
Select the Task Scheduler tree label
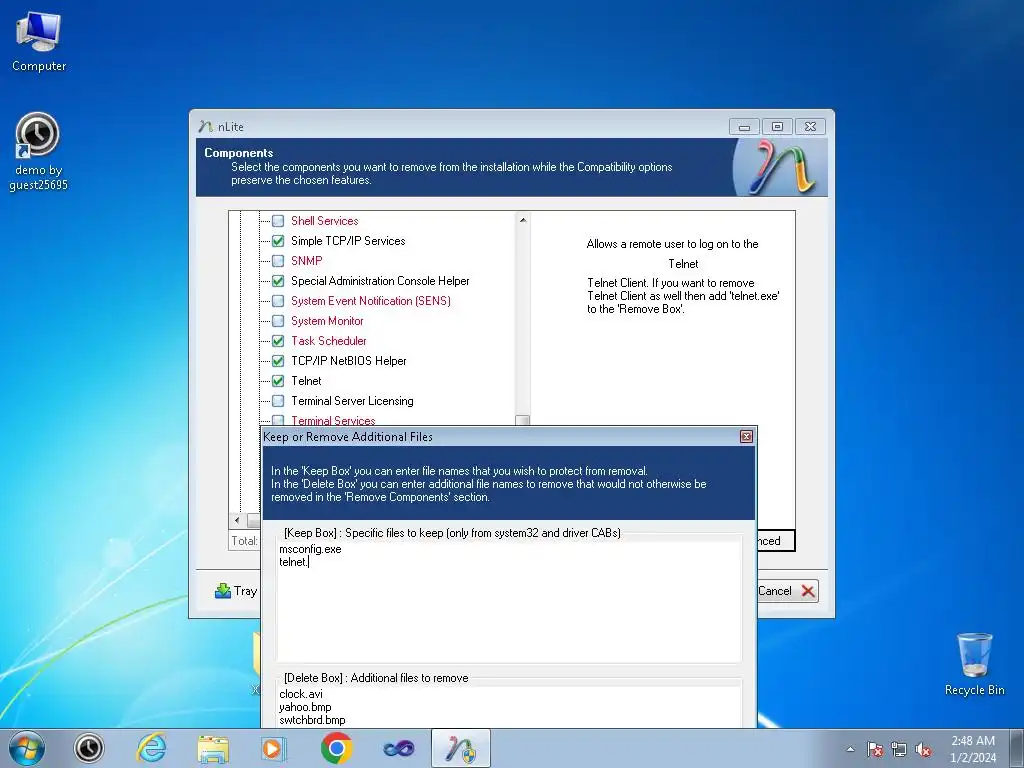click(x=328, y=341)
